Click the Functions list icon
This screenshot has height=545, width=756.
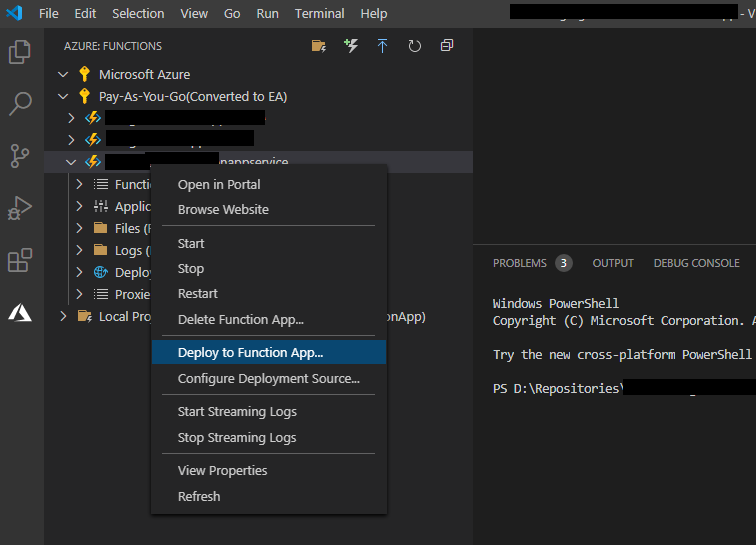pyautogui.click(x=101, y=184)
